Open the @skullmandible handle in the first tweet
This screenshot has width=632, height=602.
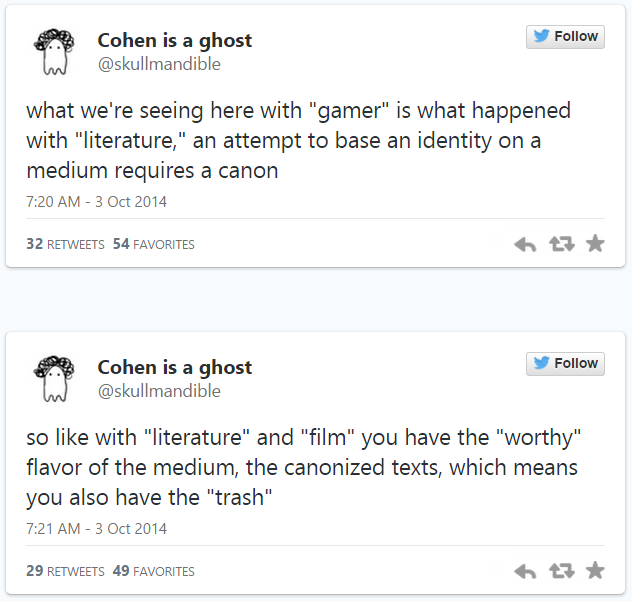point(158,64)
